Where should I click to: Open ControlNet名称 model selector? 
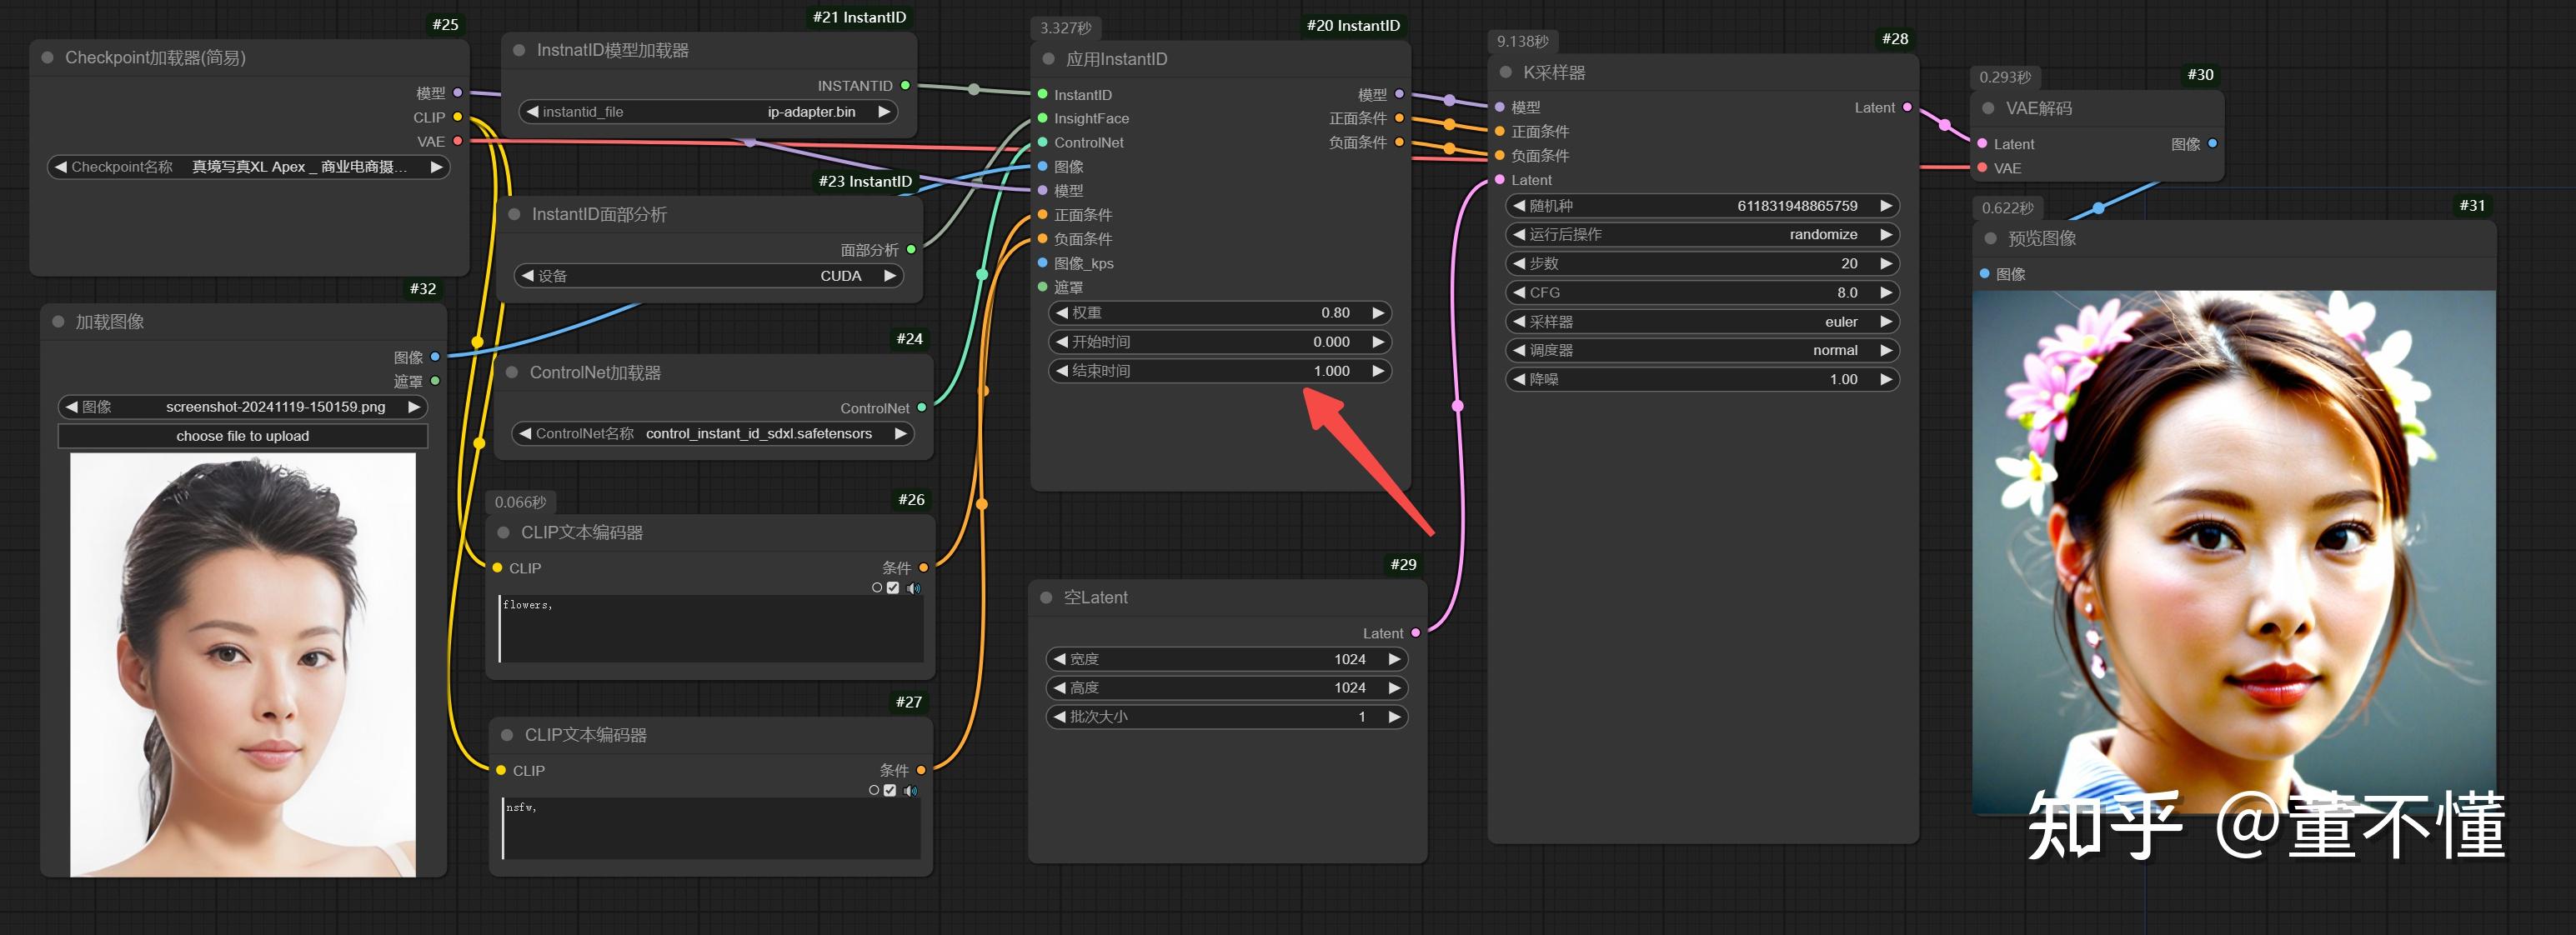[x=712, y=434]
